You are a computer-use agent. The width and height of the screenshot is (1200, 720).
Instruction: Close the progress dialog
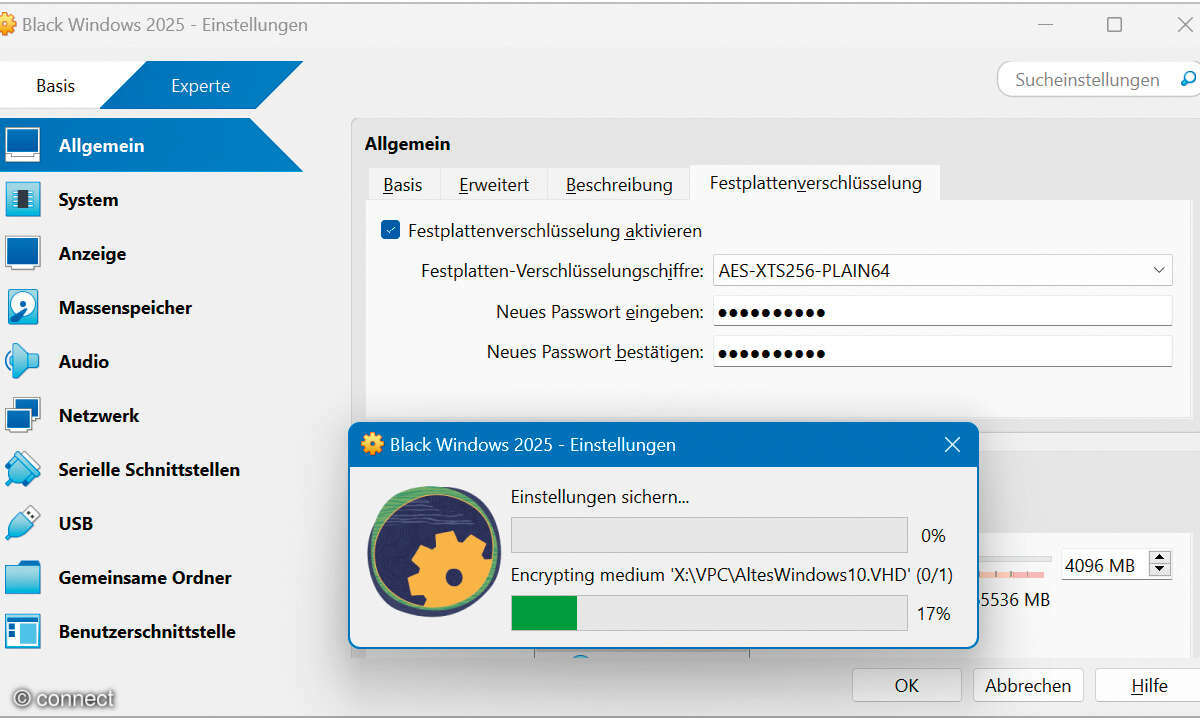pos(952,444)
